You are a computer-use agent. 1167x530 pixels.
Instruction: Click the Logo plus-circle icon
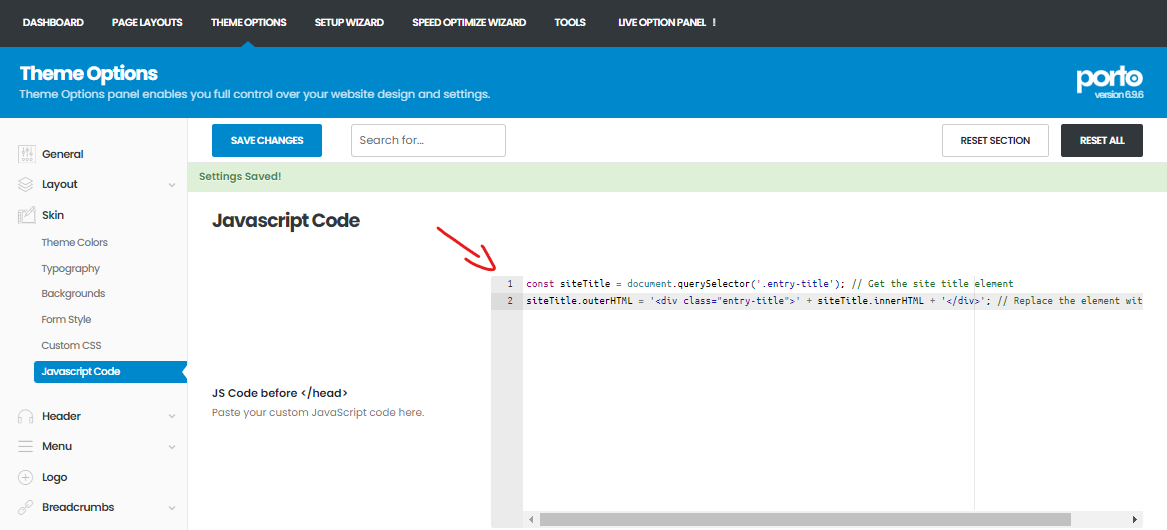point(26,477)
